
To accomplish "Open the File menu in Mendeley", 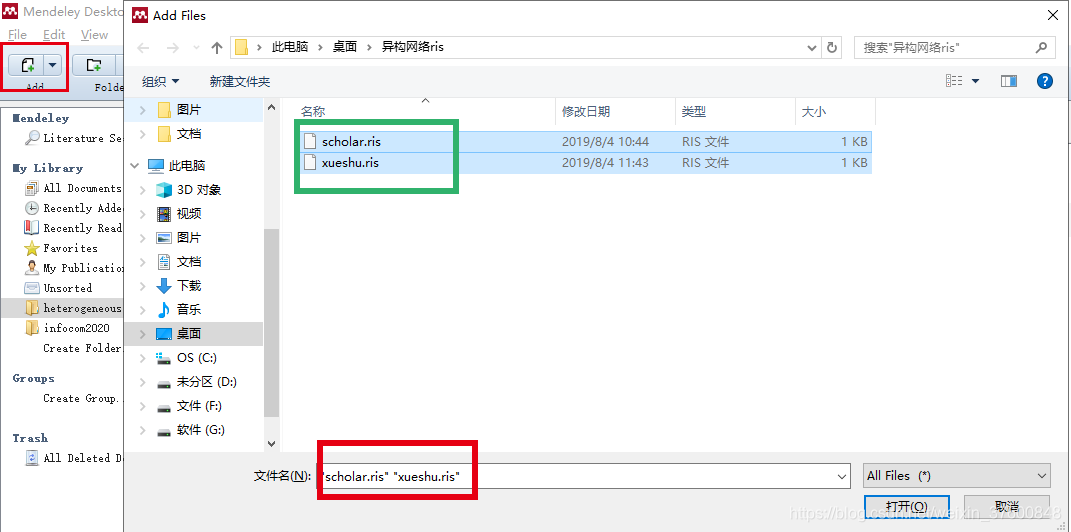I will coord(17,34).
